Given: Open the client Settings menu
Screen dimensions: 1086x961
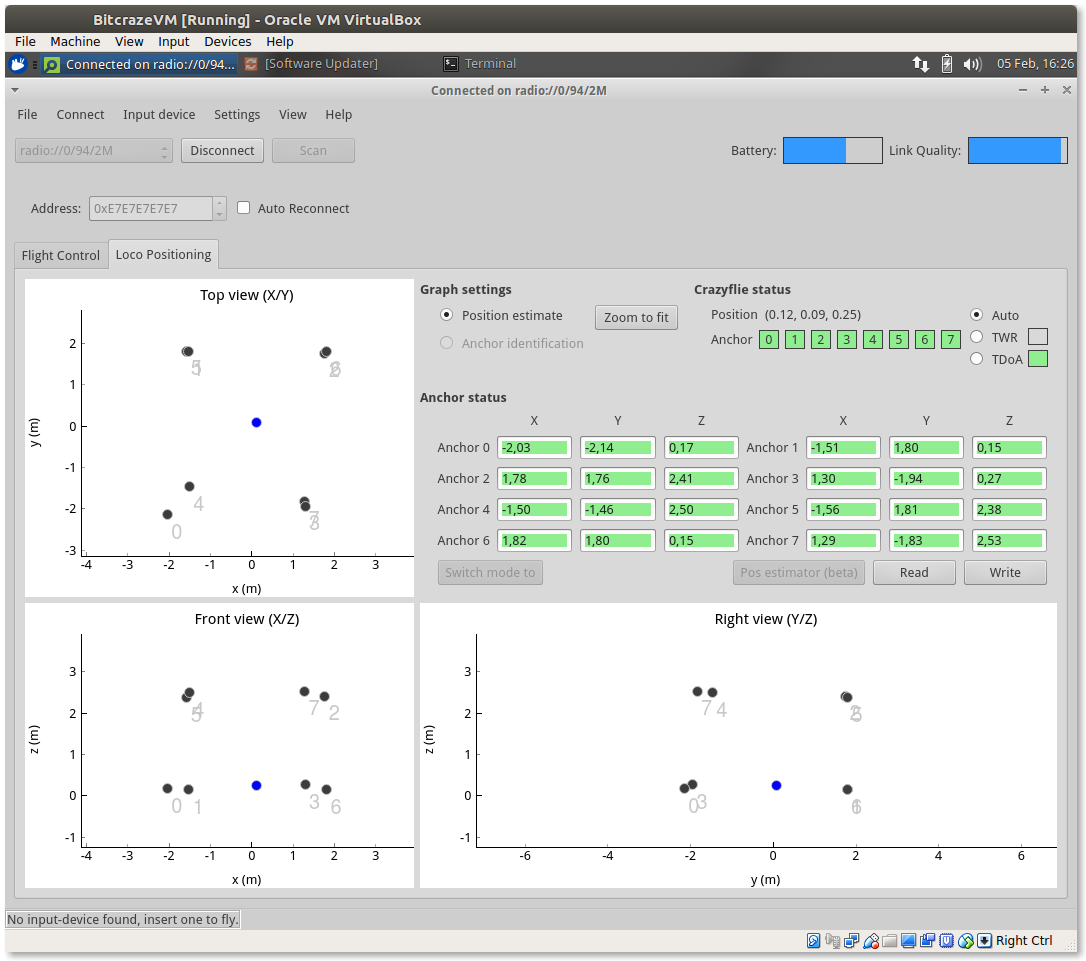Looking at the screenshot, I should (237, 114).
